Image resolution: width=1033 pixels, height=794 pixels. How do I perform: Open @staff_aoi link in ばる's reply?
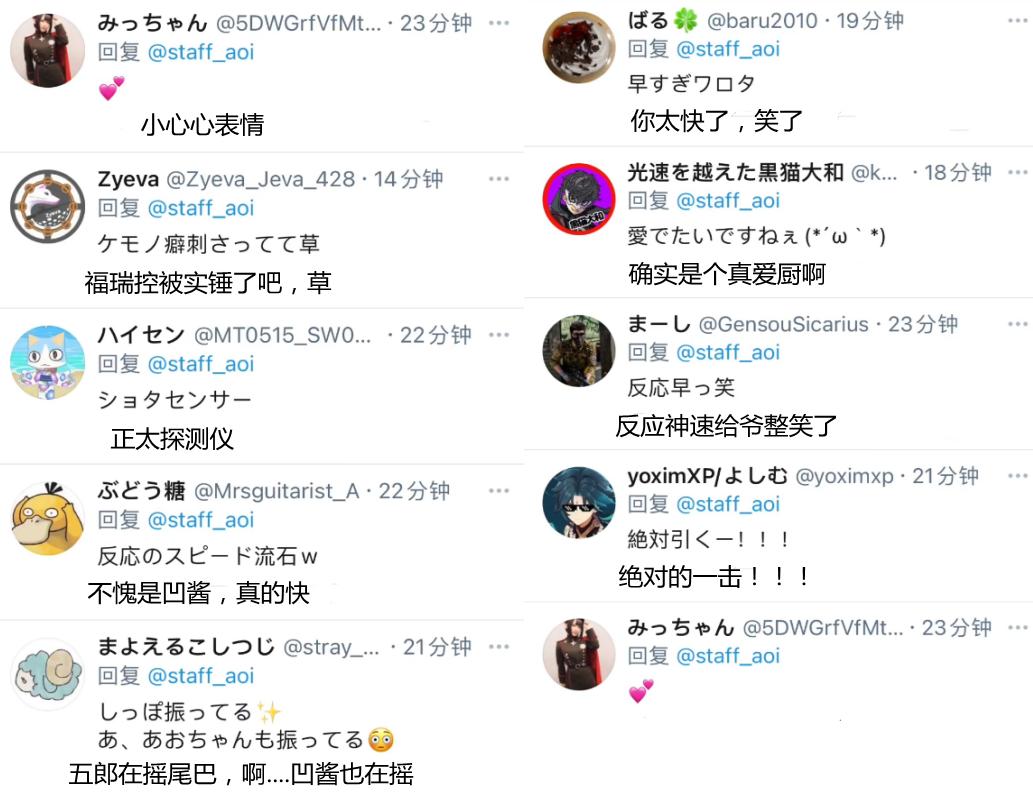click(728, 49)
